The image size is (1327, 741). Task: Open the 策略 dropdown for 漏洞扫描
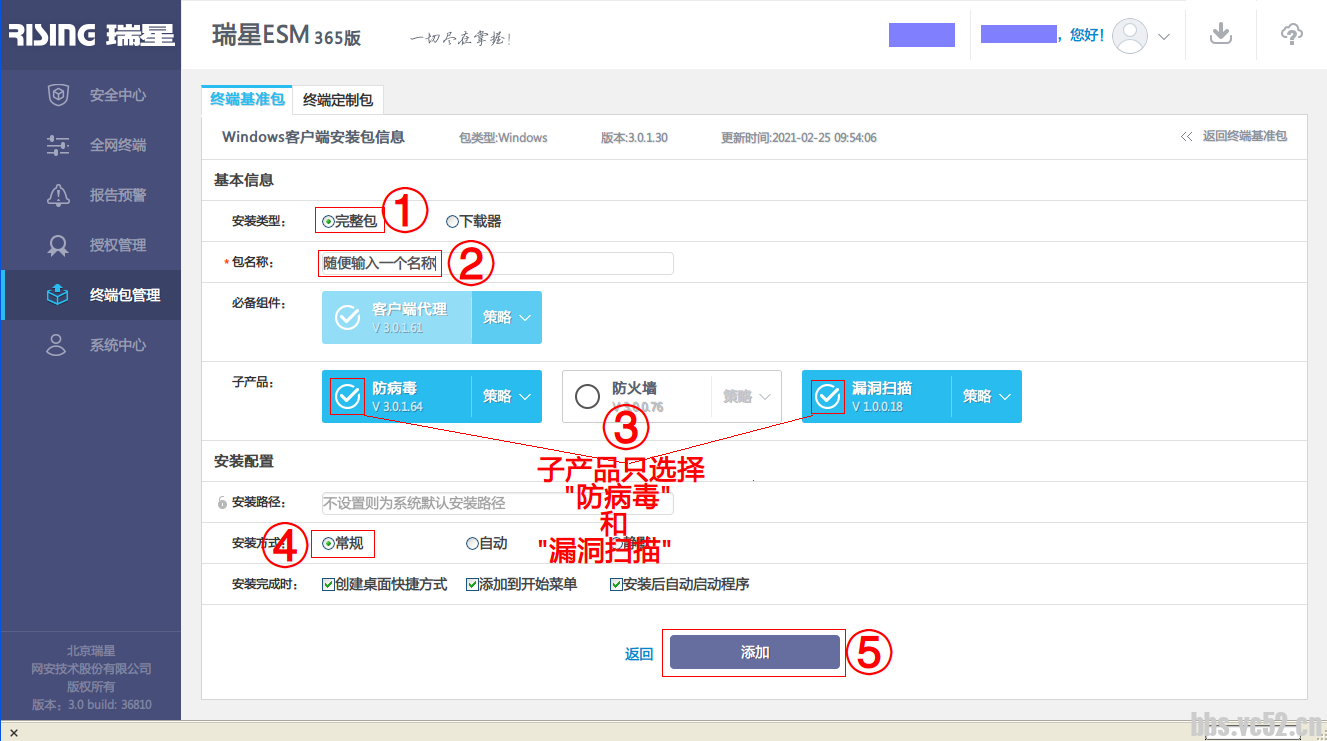tap(986, 396)
